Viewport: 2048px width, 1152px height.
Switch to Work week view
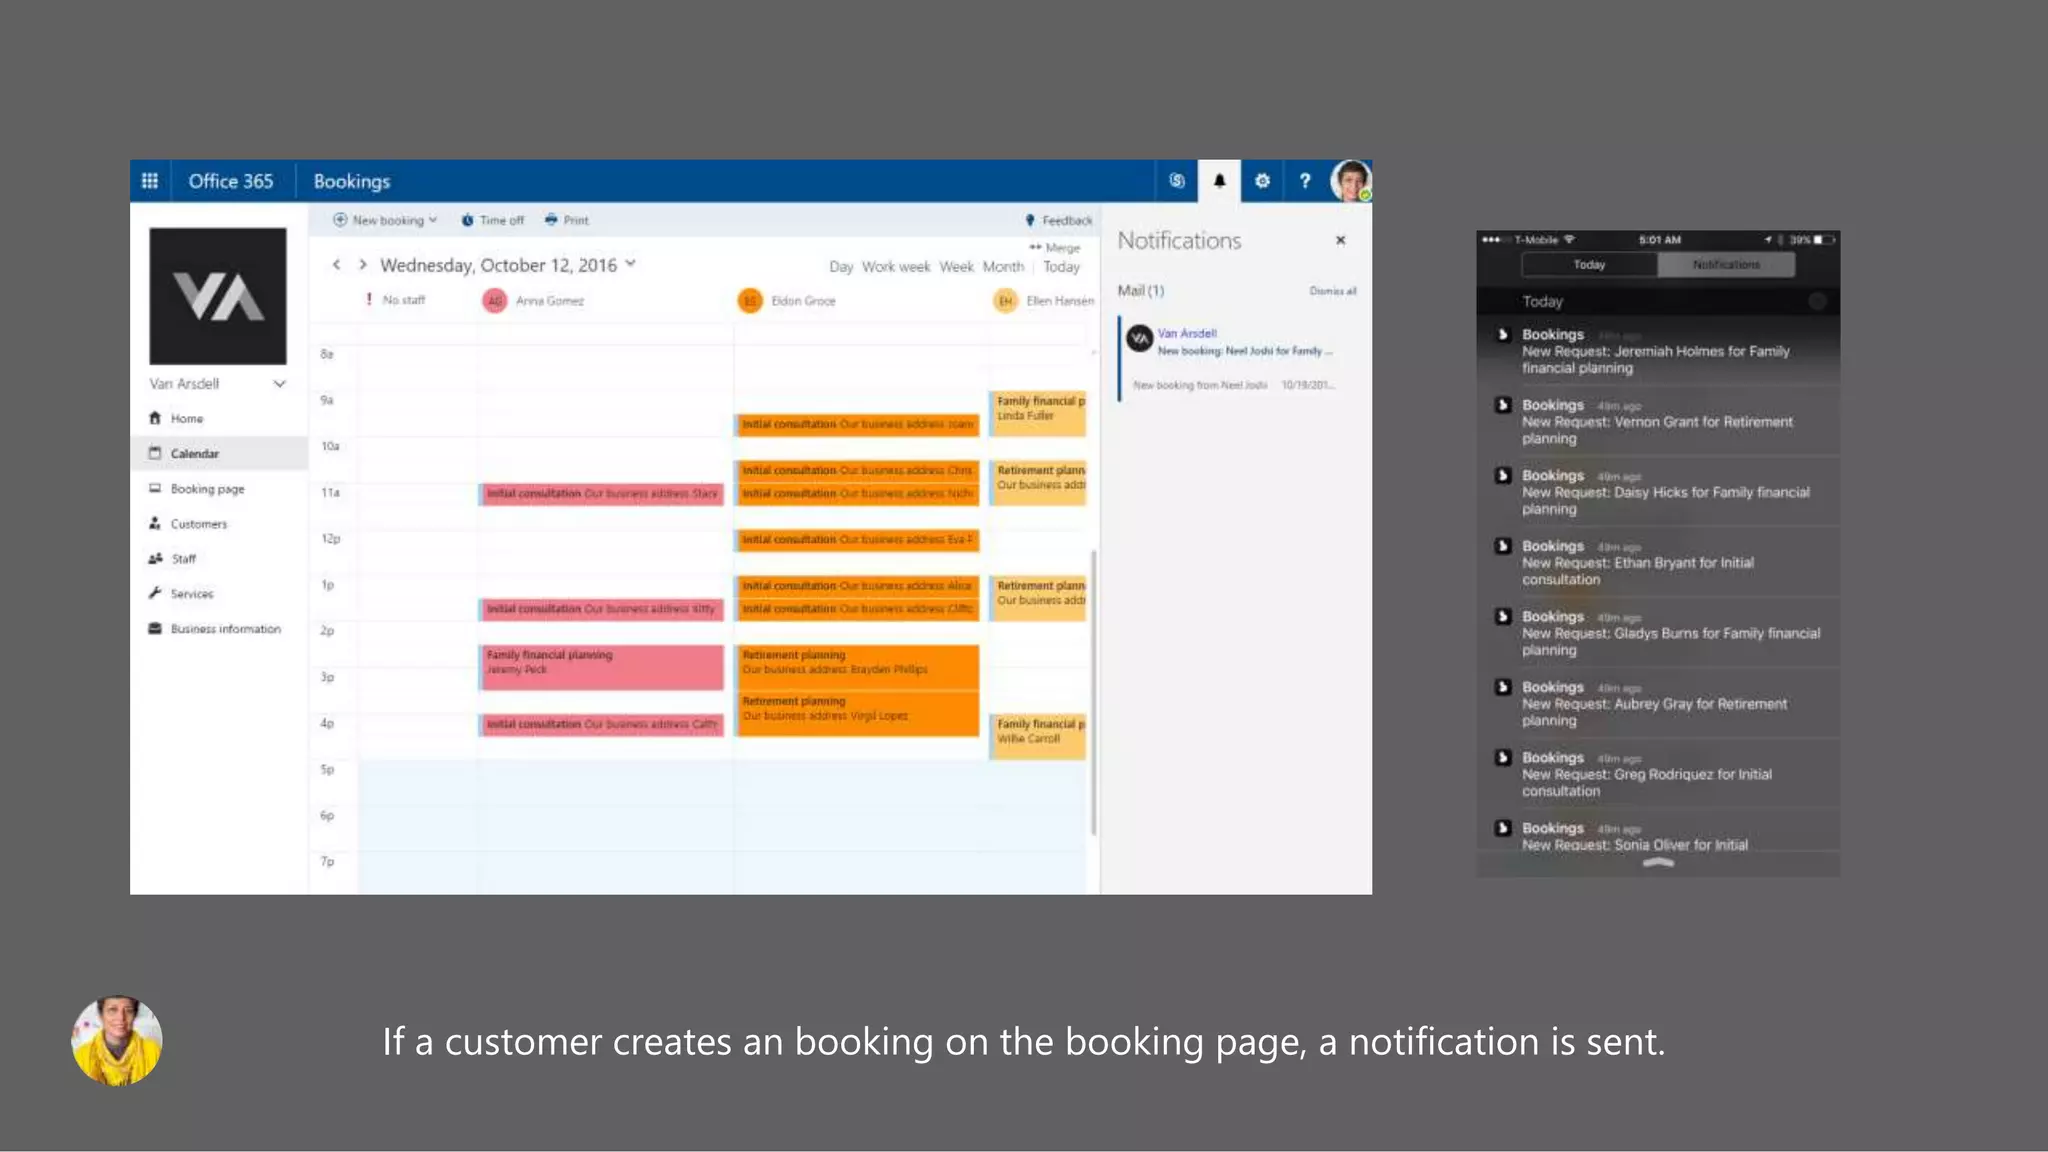896,267
